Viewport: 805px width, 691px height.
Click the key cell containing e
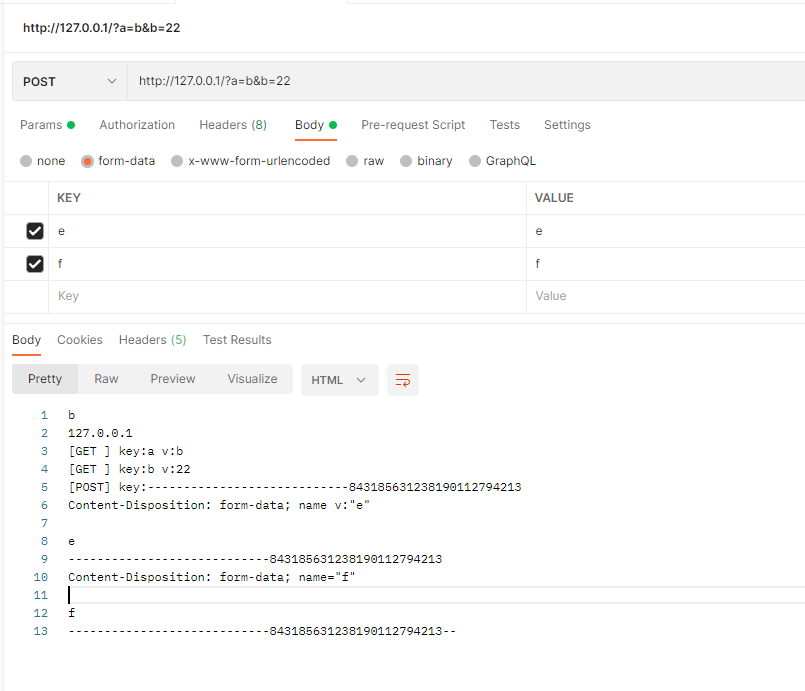[x=288, y=231]
